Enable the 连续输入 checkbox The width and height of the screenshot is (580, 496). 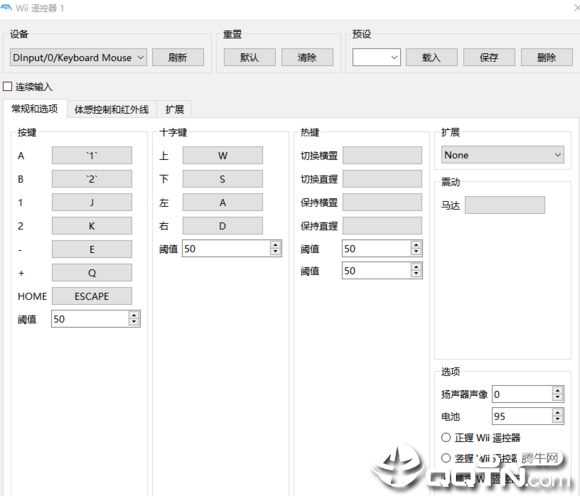pyautogui.click(x=7, y=87)
